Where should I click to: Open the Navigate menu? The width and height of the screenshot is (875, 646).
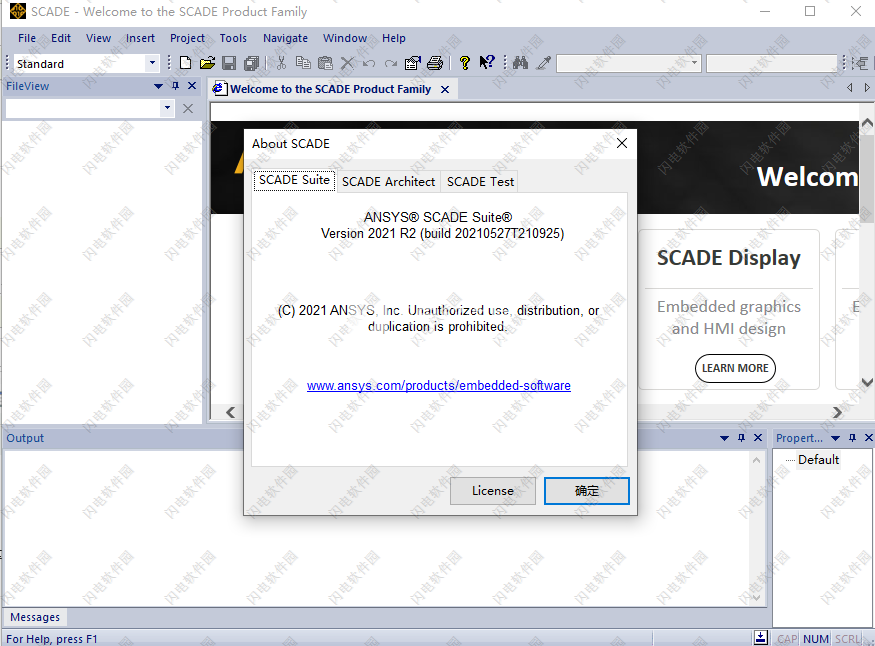point(285,38)
